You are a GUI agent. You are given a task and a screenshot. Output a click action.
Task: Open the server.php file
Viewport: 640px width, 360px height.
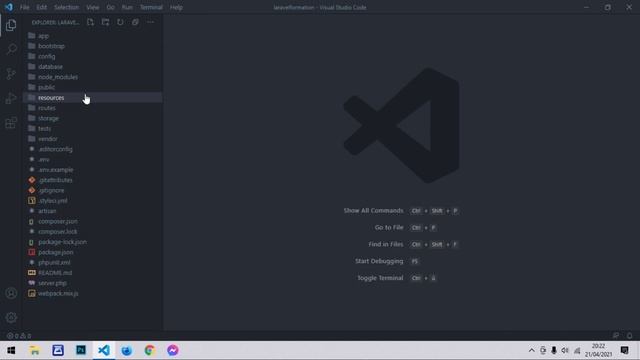click(x=93, y=283)
